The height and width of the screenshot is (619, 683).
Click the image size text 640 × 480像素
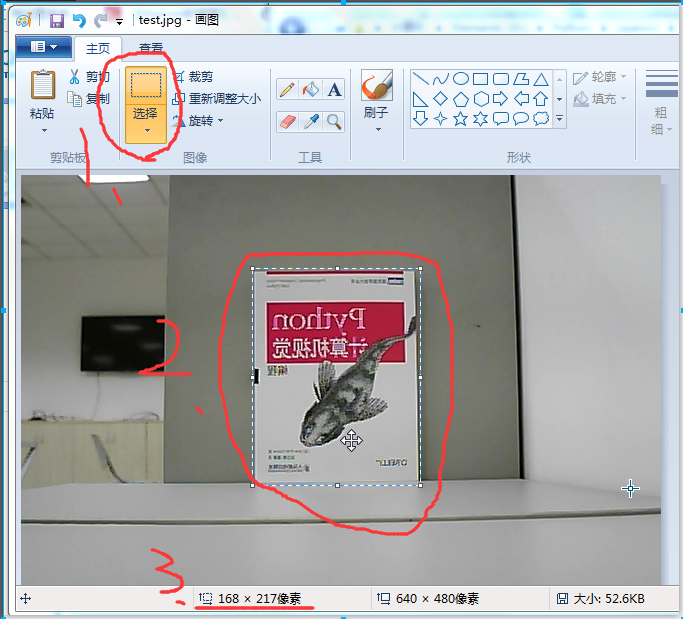click(x=437, y=599)
